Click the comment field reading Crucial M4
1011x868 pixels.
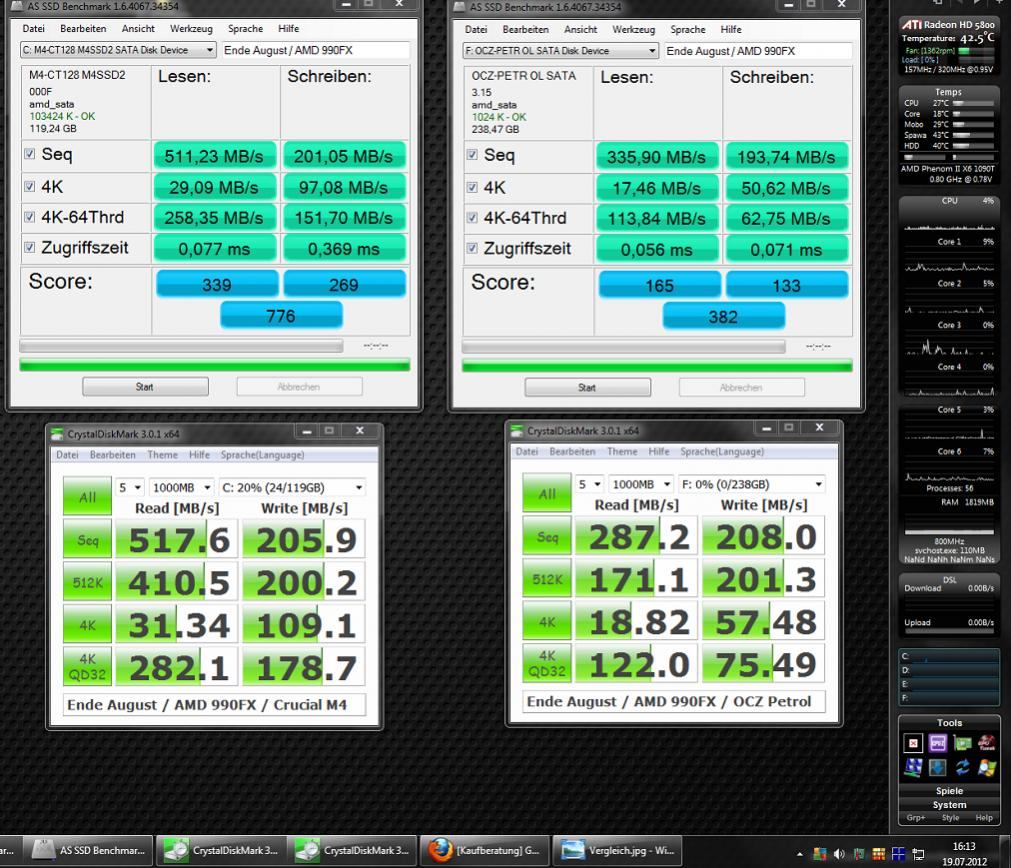click(x=215, y=704)
